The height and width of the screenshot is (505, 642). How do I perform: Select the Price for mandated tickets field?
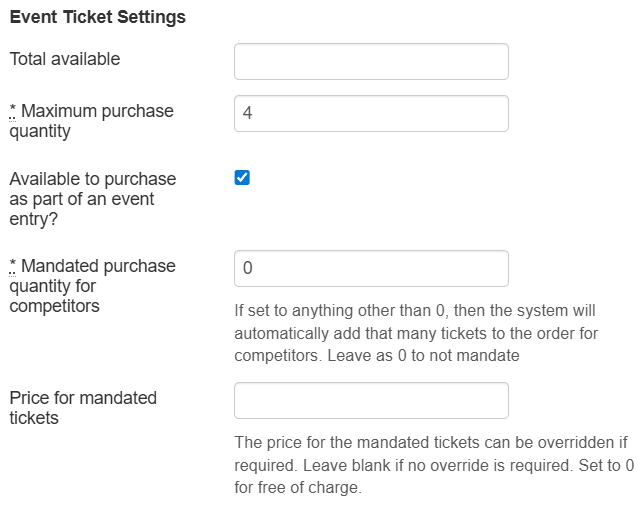point(371,401)
